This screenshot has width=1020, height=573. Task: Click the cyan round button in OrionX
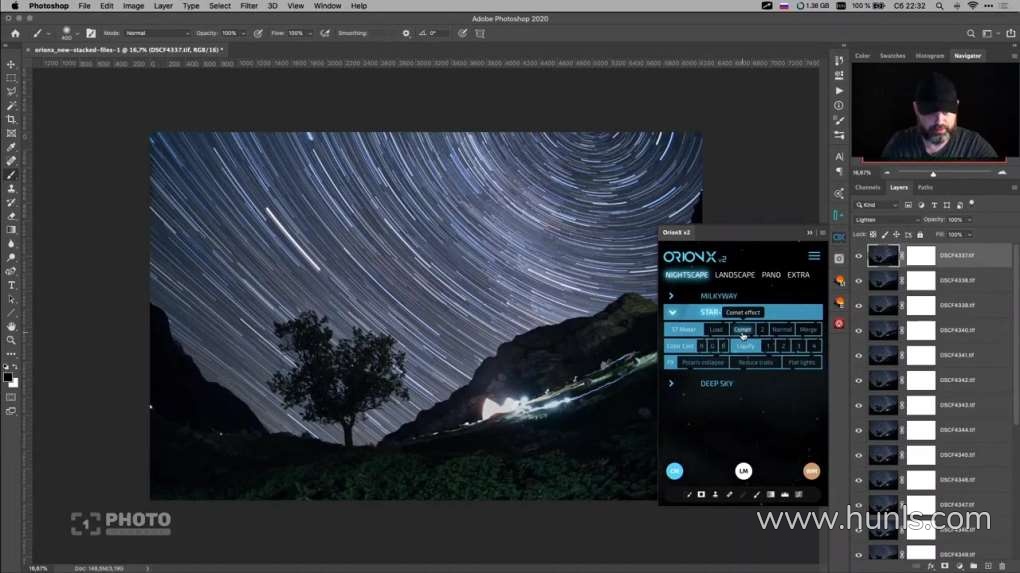coord(675,471)
